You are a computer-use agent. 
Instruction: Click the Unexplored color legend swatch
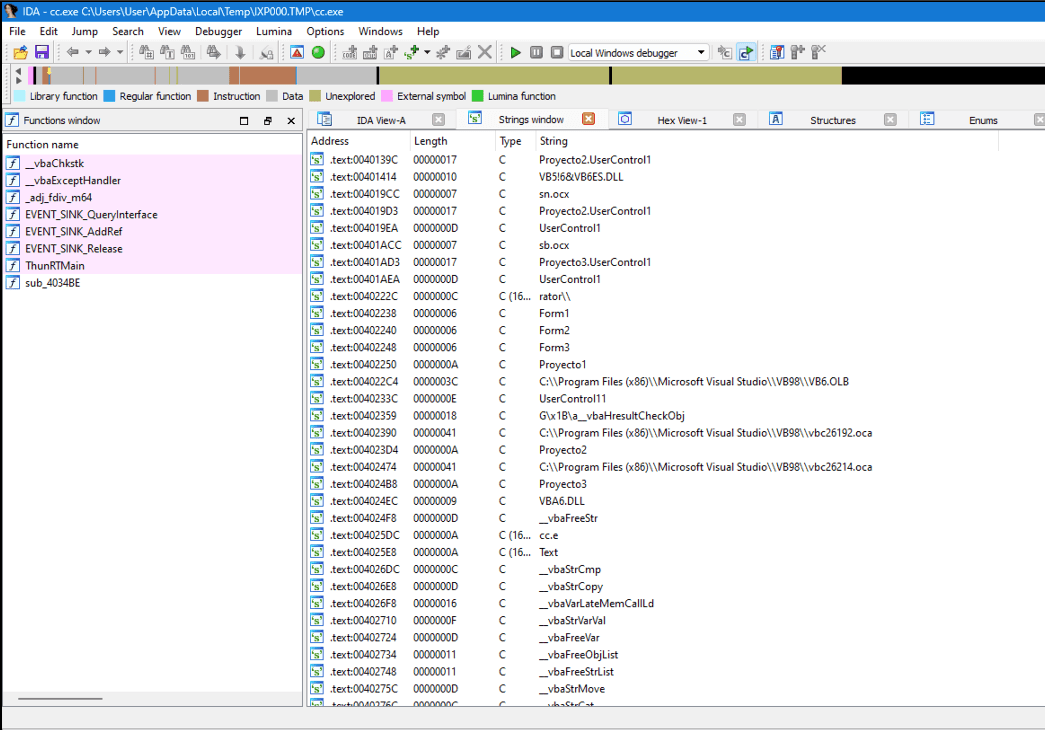tap(315, 96)
